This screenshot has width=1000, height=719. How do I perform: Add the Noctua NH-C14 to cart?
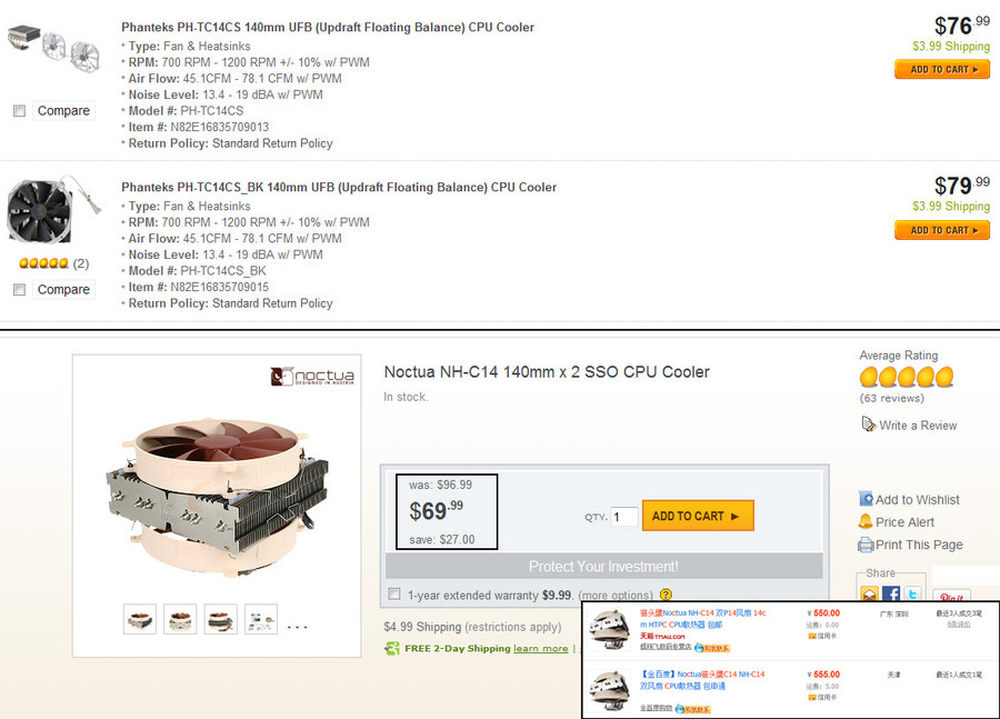[698, 515]
